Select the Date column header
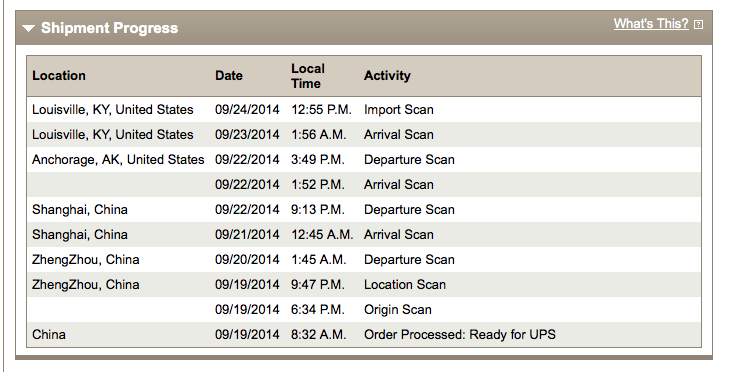756x372 pixels. (229, 76)
